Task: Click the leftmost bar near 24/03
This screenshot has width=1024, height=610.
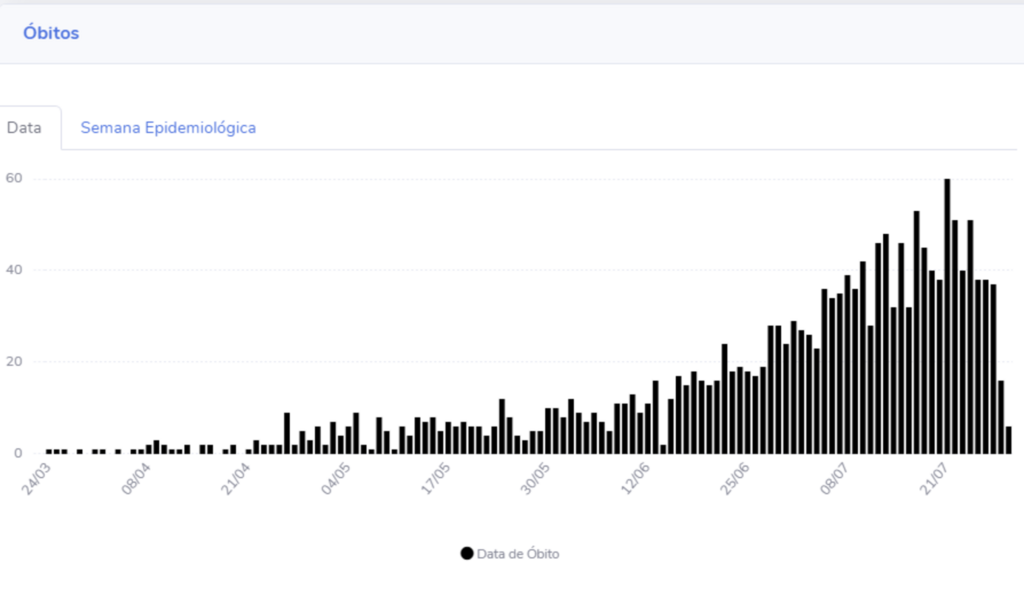Action: [49, 451]
